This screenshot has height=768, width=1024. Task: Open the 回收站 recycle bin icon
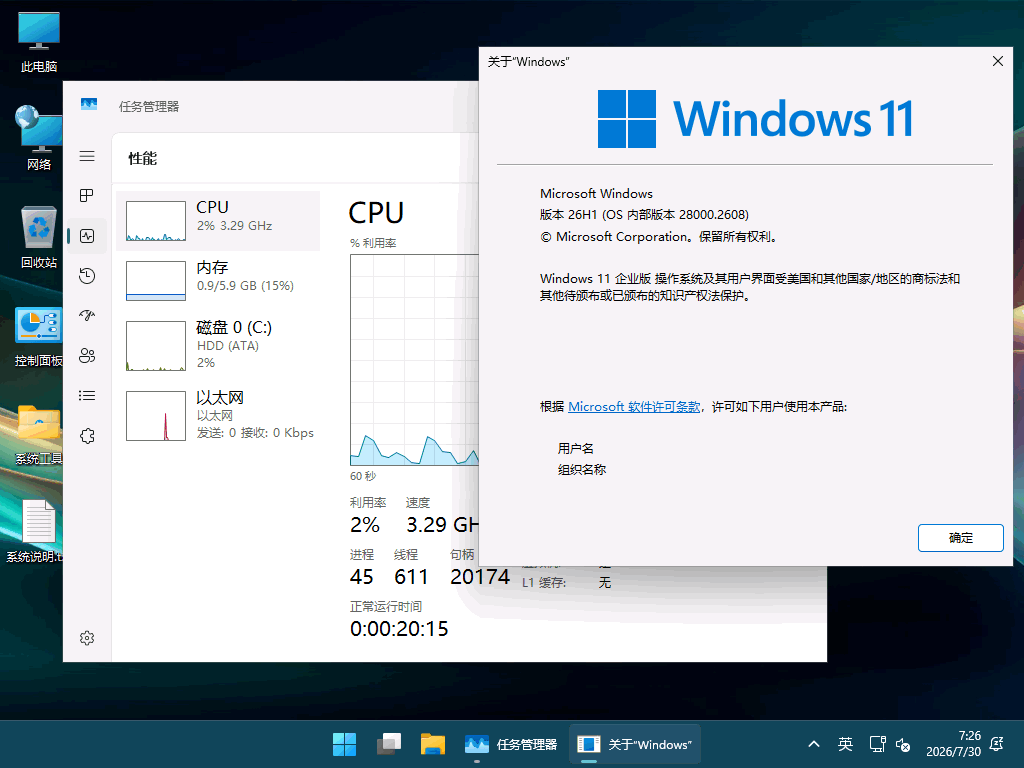pyautogui.click(x=39, y=238)
